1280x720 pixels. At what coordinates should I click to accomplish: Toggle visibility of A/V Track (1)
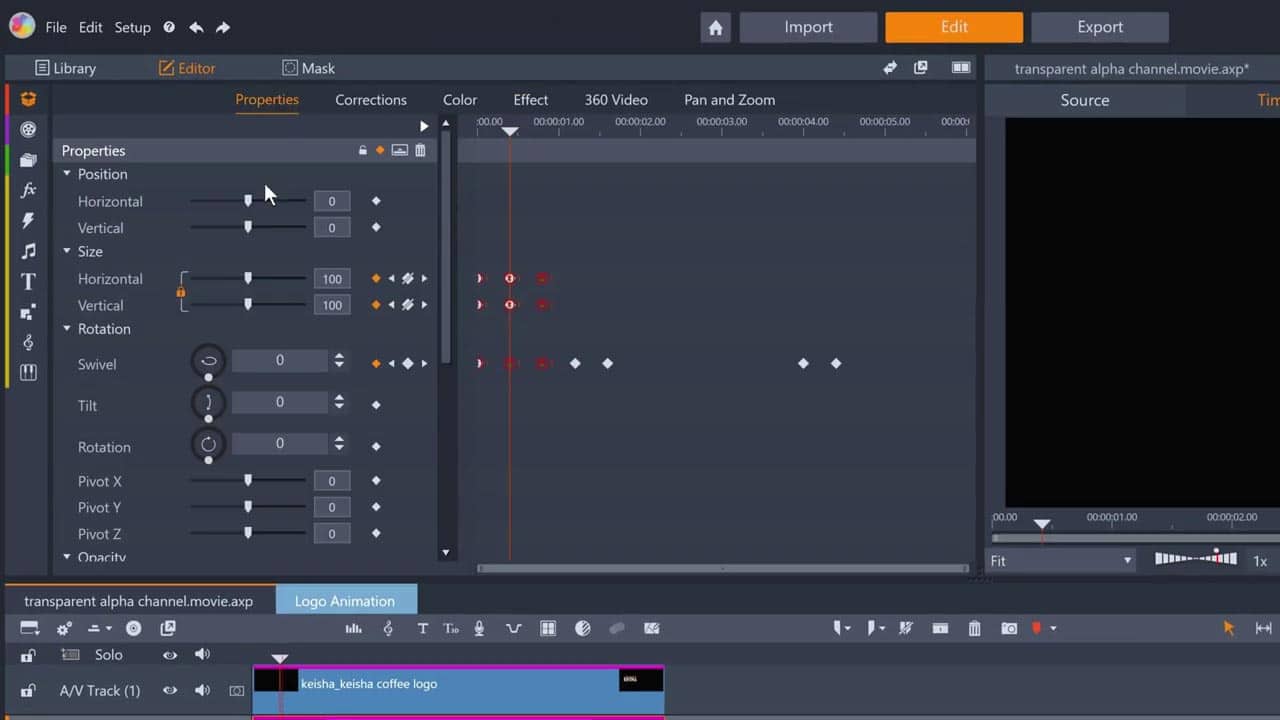click(170, 690)
